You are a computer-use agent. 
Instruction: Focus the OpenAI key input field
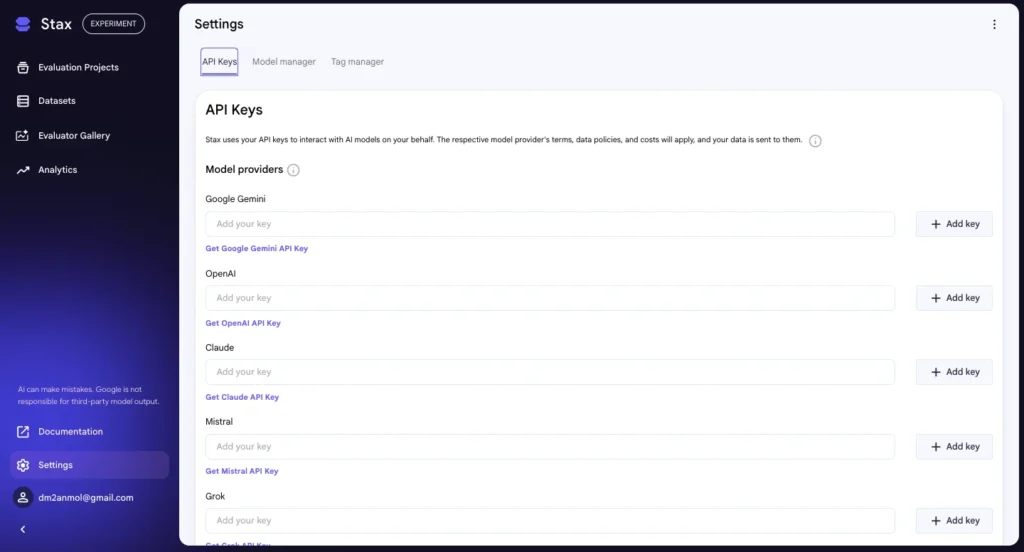click(550, 298)
